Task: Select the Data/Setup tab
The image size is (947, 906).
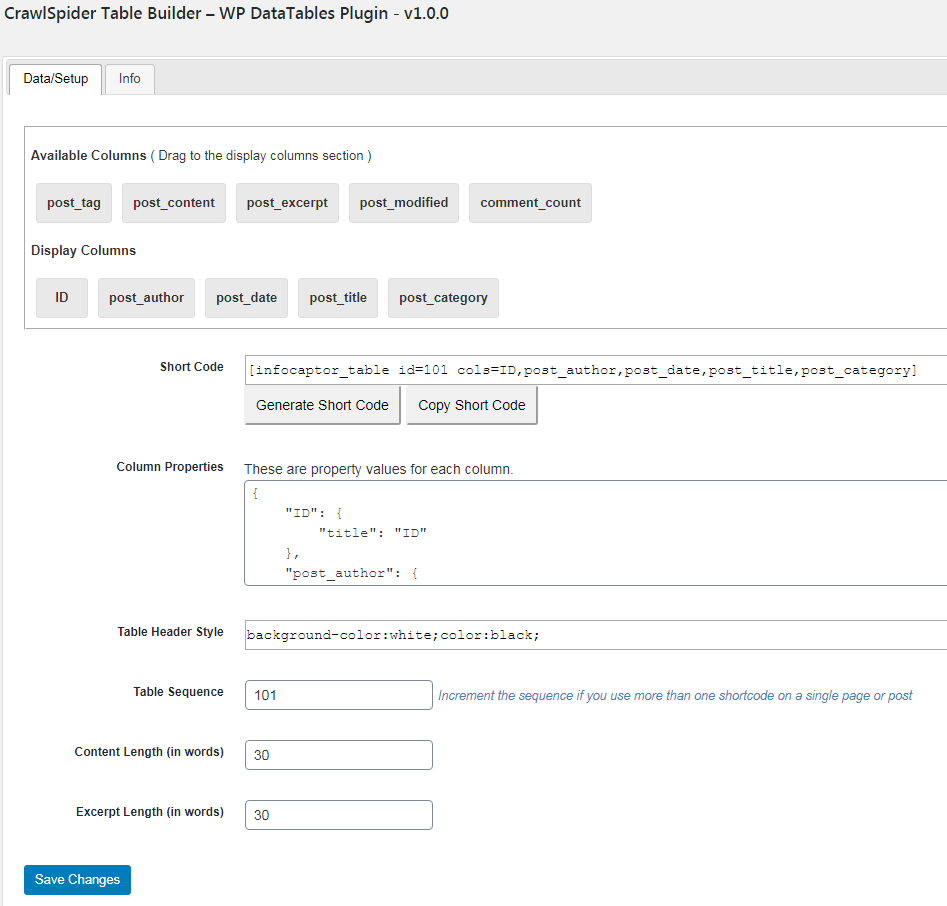Action: pos(55,78)
